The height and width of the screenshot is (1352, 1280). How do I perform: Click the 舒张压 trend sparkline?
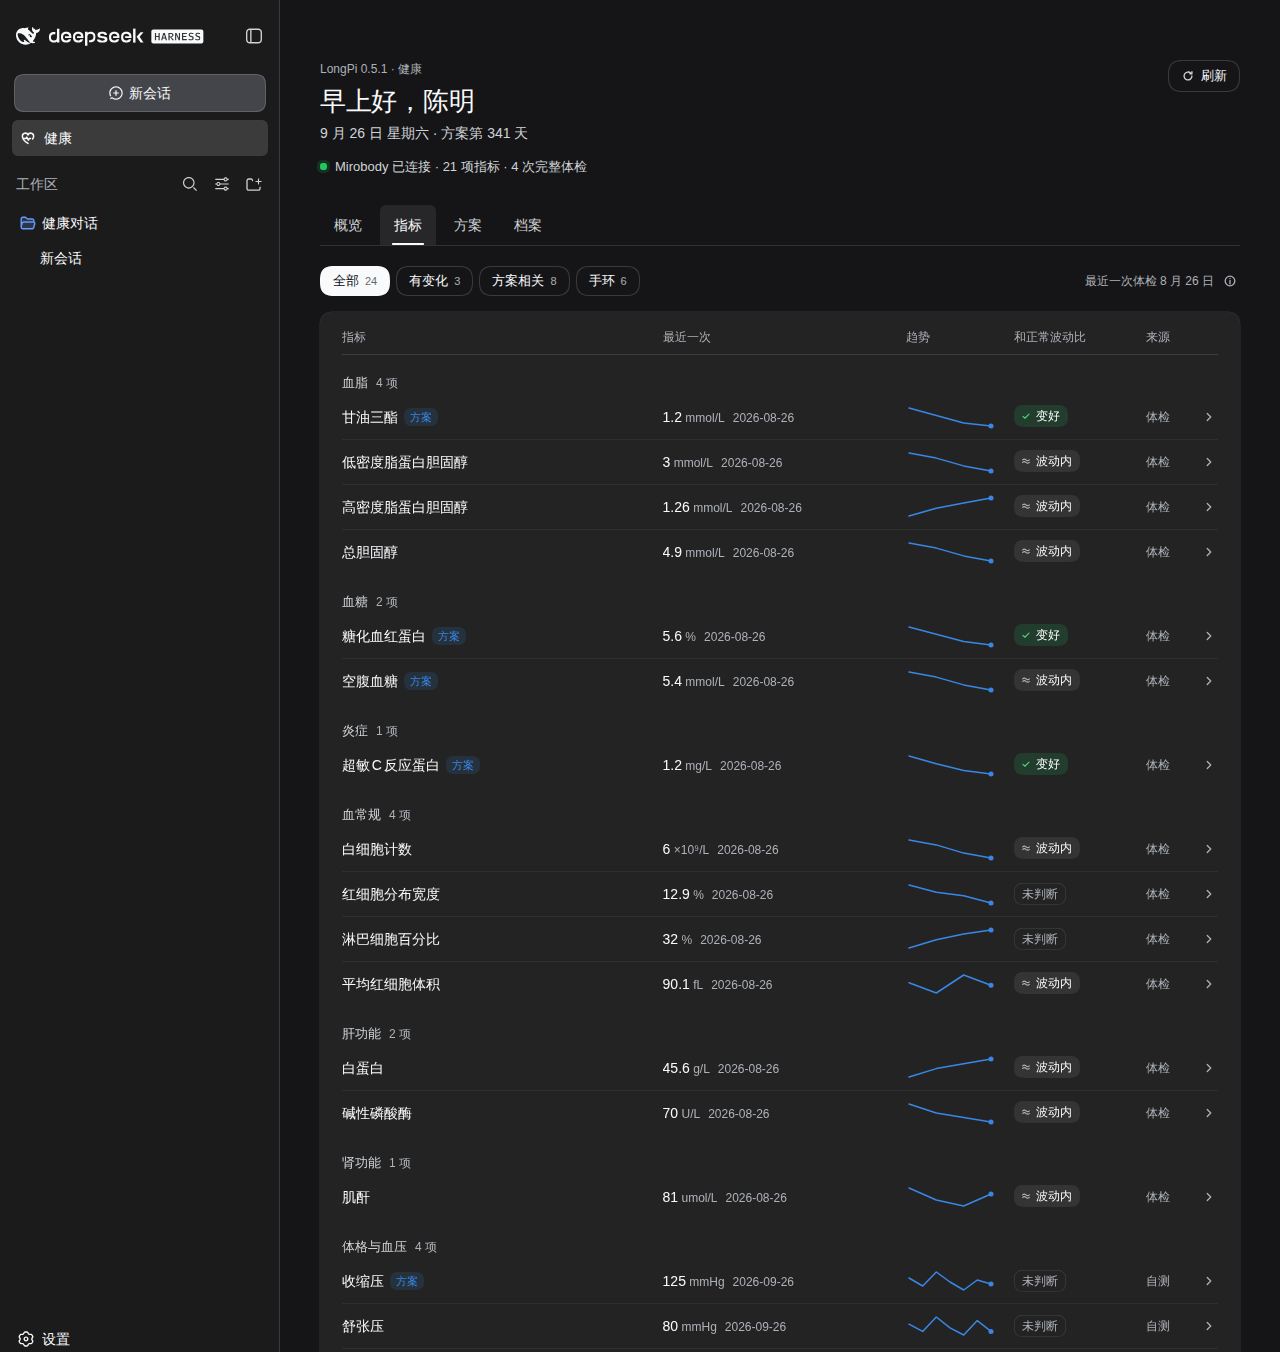(950, 1326)
